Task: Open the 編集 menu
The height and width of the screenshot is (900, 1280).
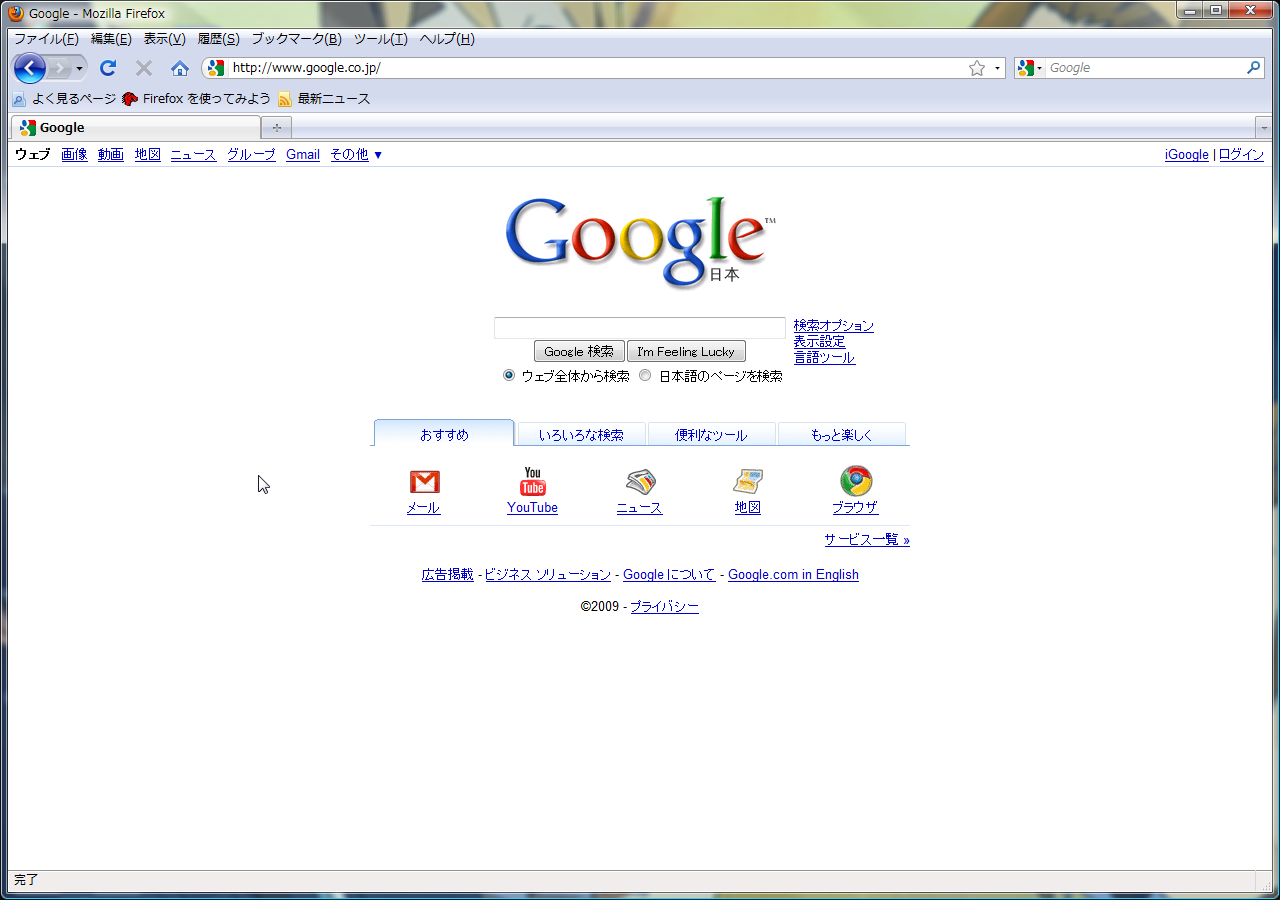Action: (111, 39)
